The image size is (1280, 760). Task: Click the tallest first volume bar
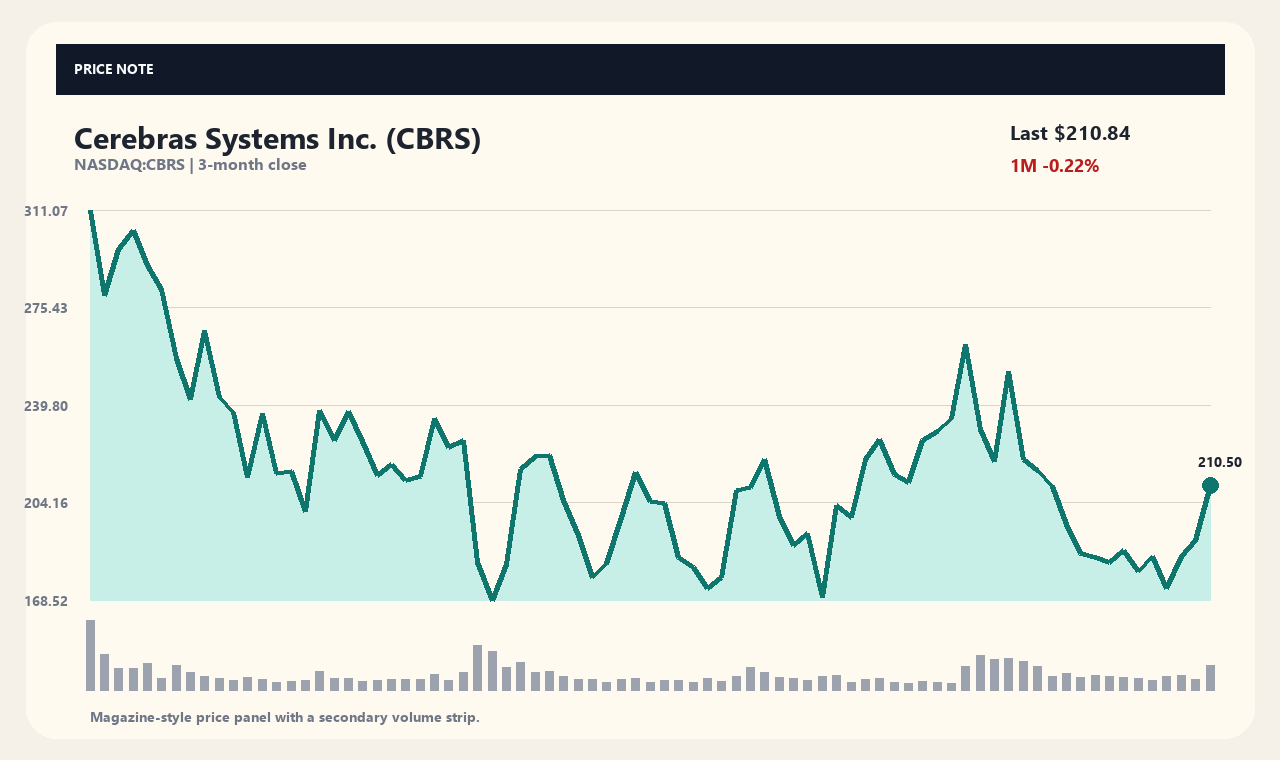90,656
